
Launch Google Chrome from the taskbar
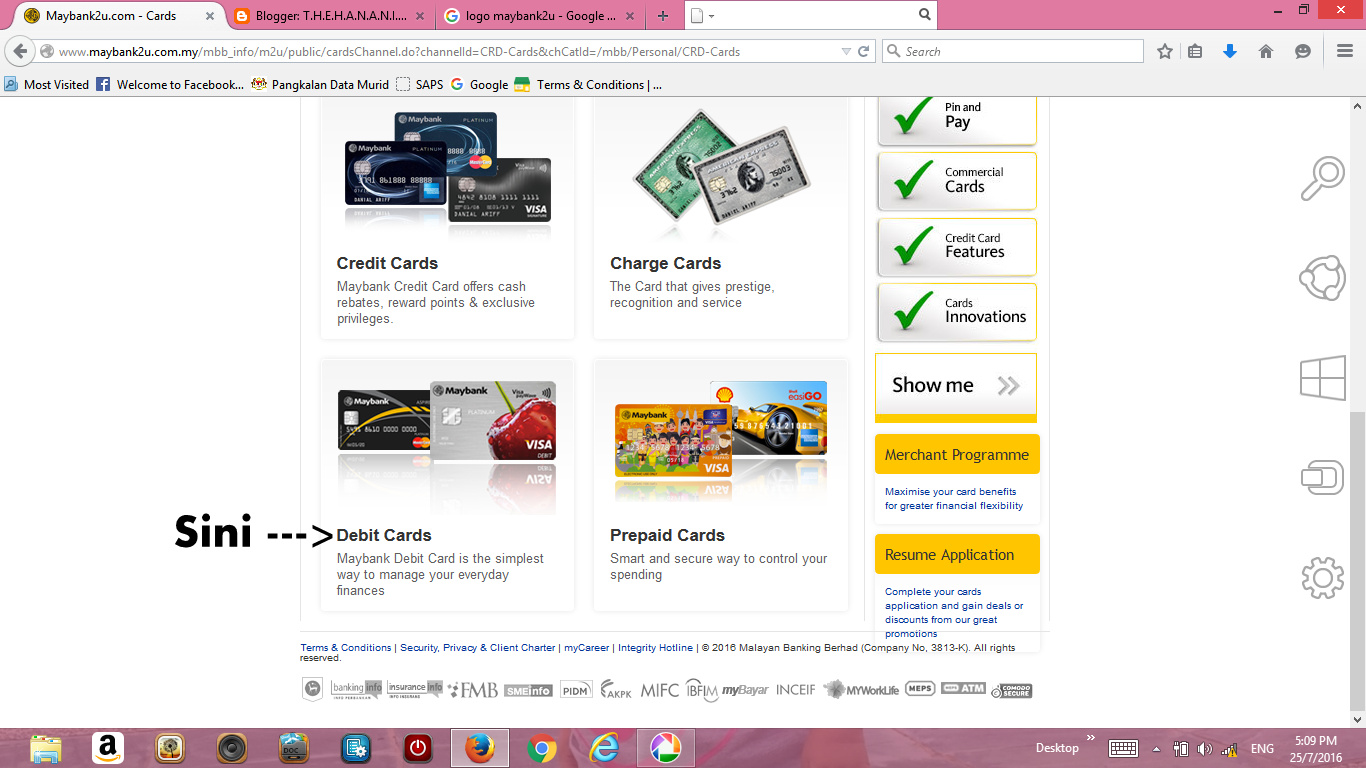pyautogui.click(x=542, y=748)
